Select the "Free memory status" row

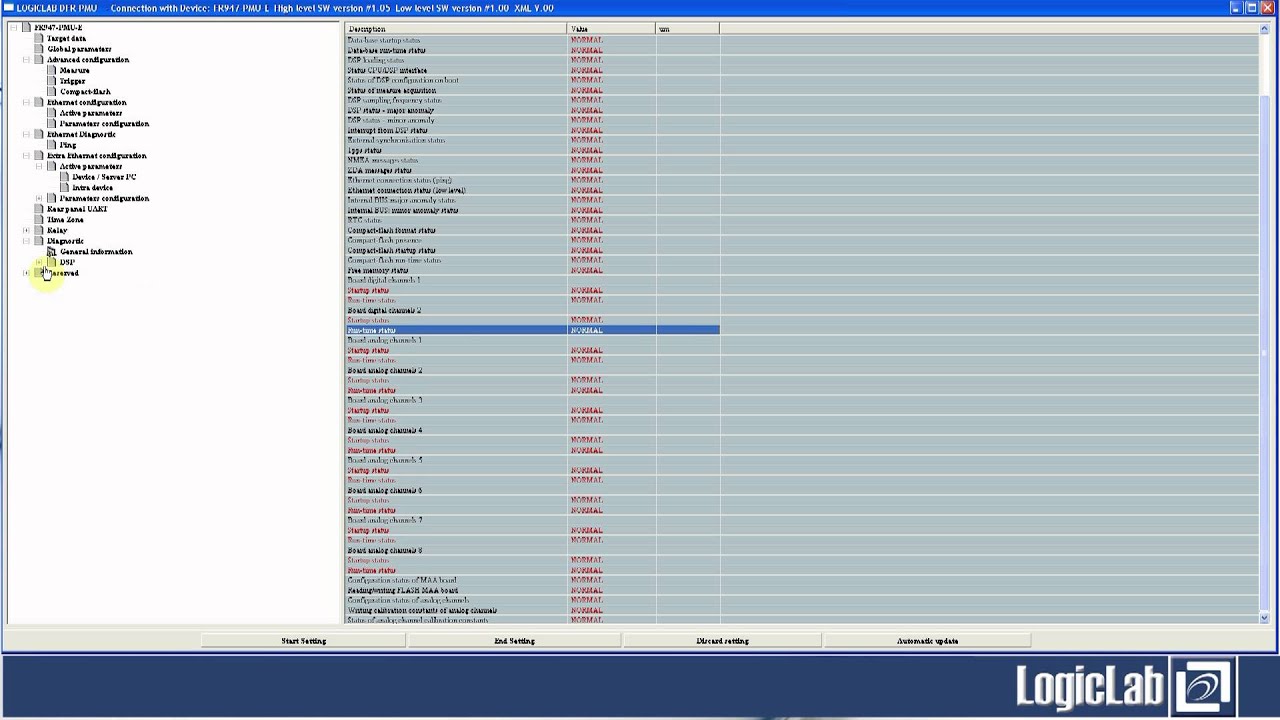[x=532, y=270]
